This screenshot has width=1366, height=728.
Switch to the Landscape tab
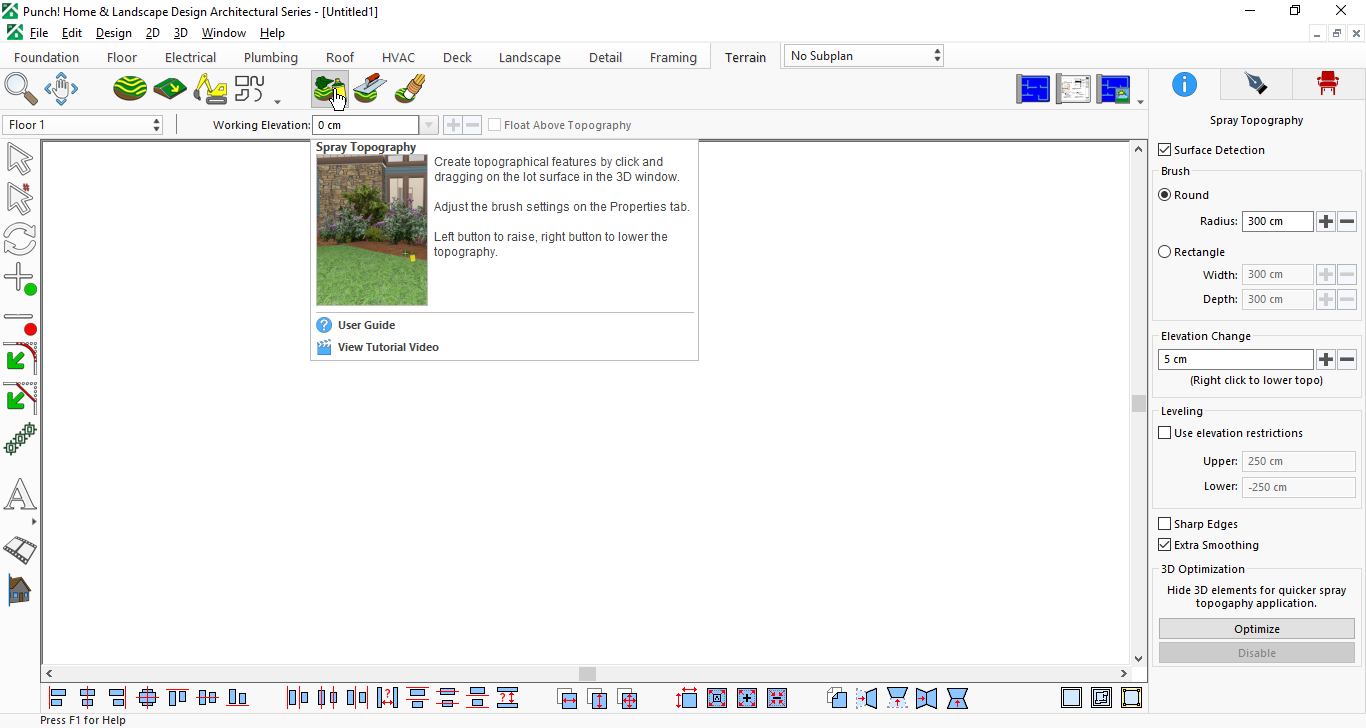click(x=530, y=57)
